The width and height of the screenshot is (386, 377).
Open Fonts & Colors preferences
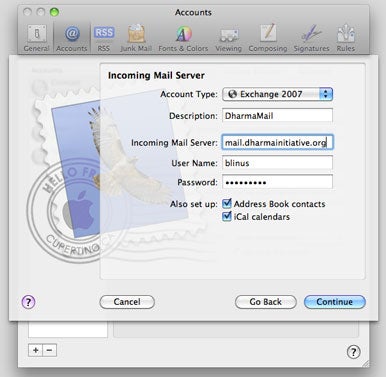tap(183, 38)
